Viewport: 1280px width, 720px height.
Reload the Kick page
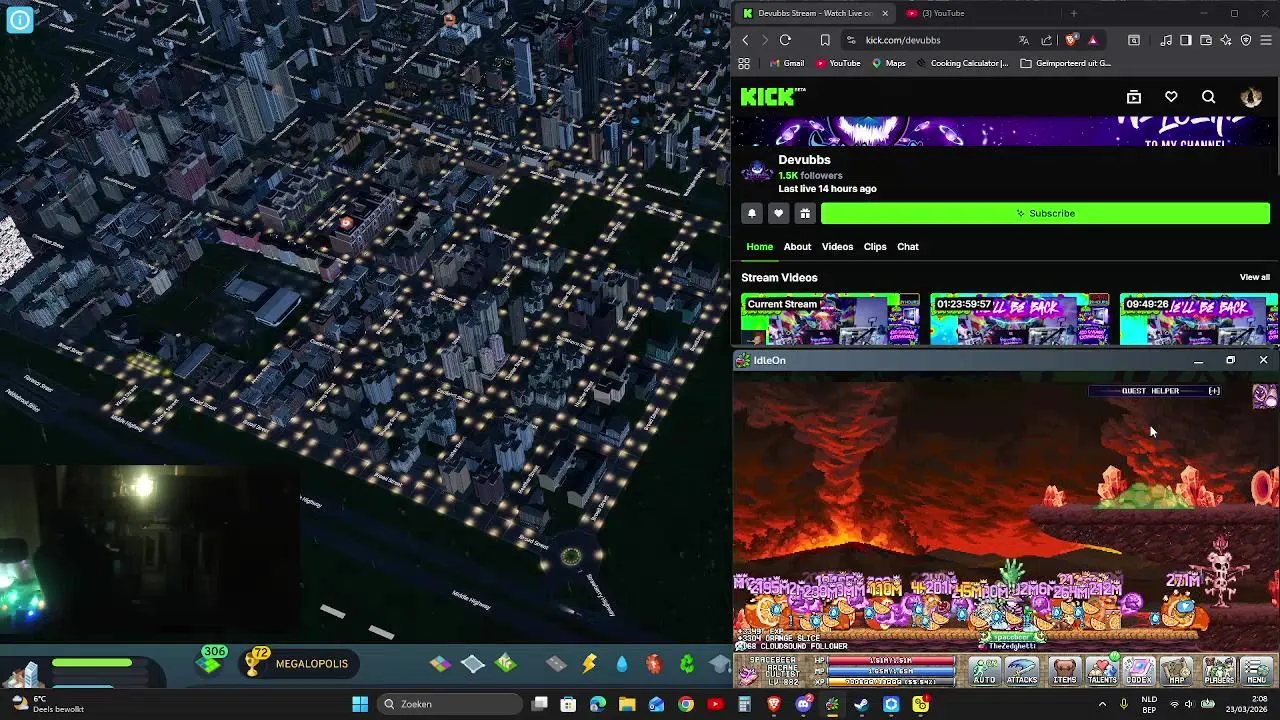point(785,40)
